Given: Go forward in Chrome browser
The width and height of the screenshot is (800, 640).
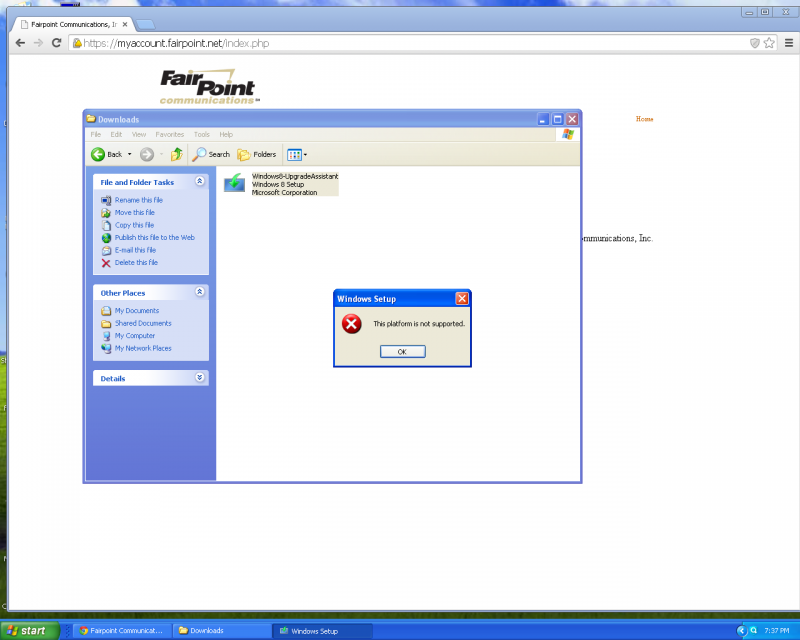Looking at the screenshot, I should pos(38,43).
